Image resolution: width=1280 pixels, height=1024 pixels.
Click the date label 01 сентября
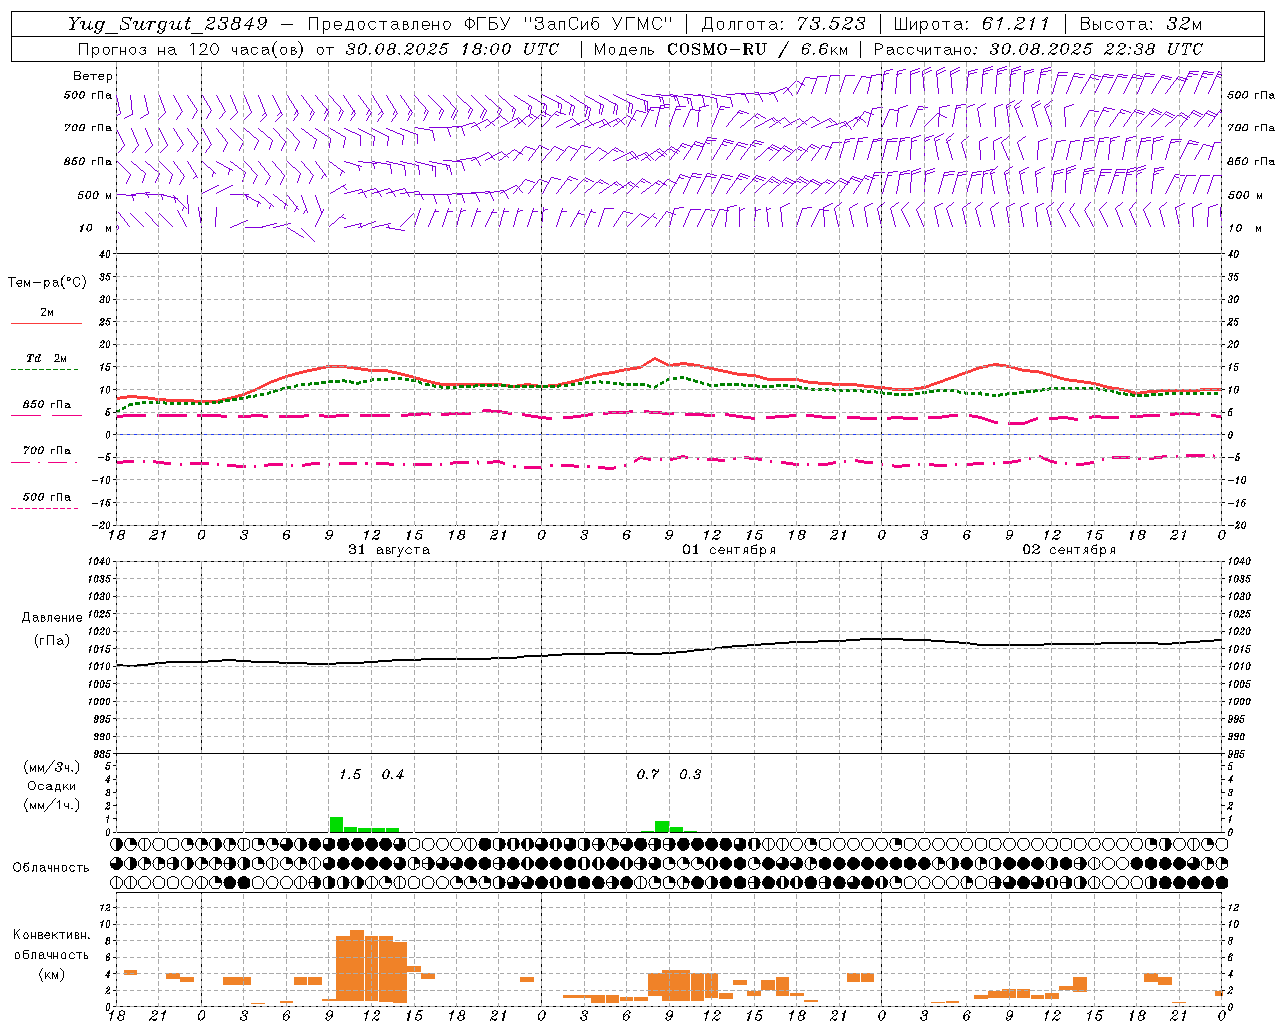[x=729, y=550]
